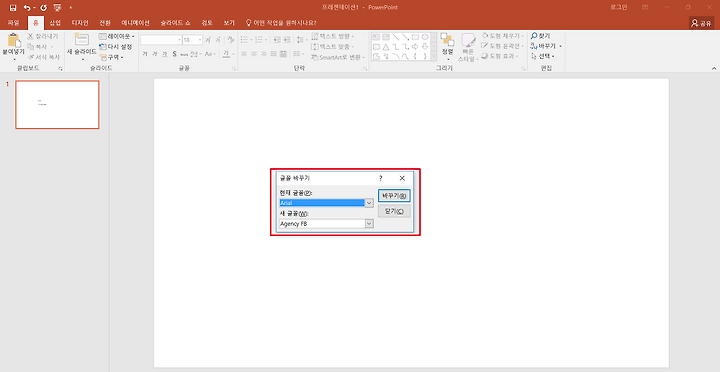Image resolution: width=720 pixels, height=372 pixels.
Task: Toggle Underline formatting (underlined 가)
Action: [x=164, y=54]
